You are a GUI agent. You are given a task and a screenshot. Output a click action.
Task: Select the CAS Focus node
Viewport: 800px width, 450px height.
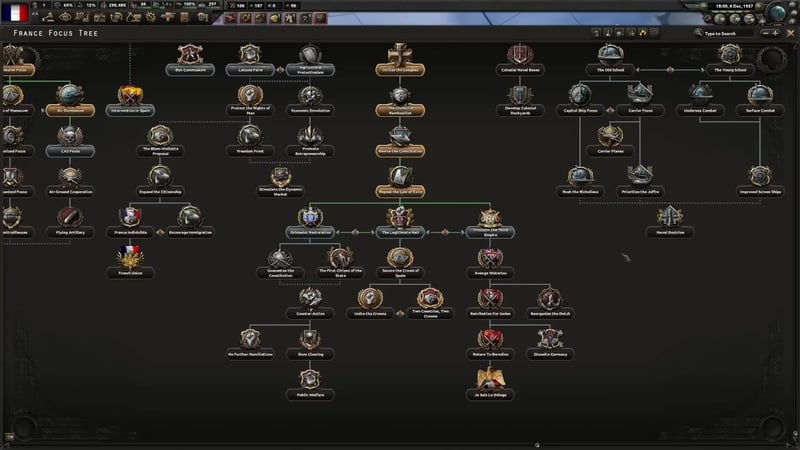[70, 141]
